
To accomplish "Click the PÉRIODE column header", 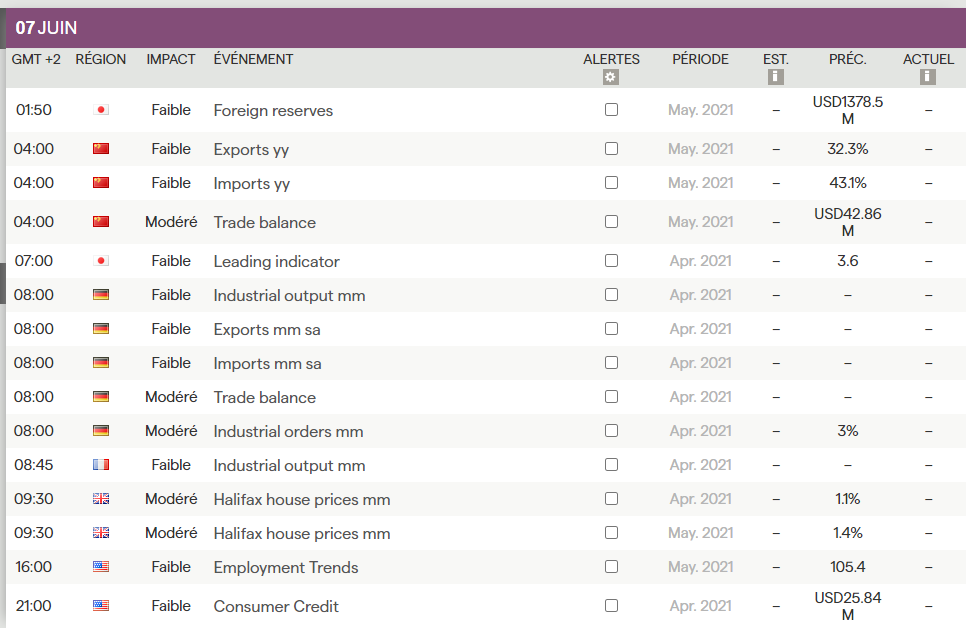I will pyautogui.click(x=700, y=59).
